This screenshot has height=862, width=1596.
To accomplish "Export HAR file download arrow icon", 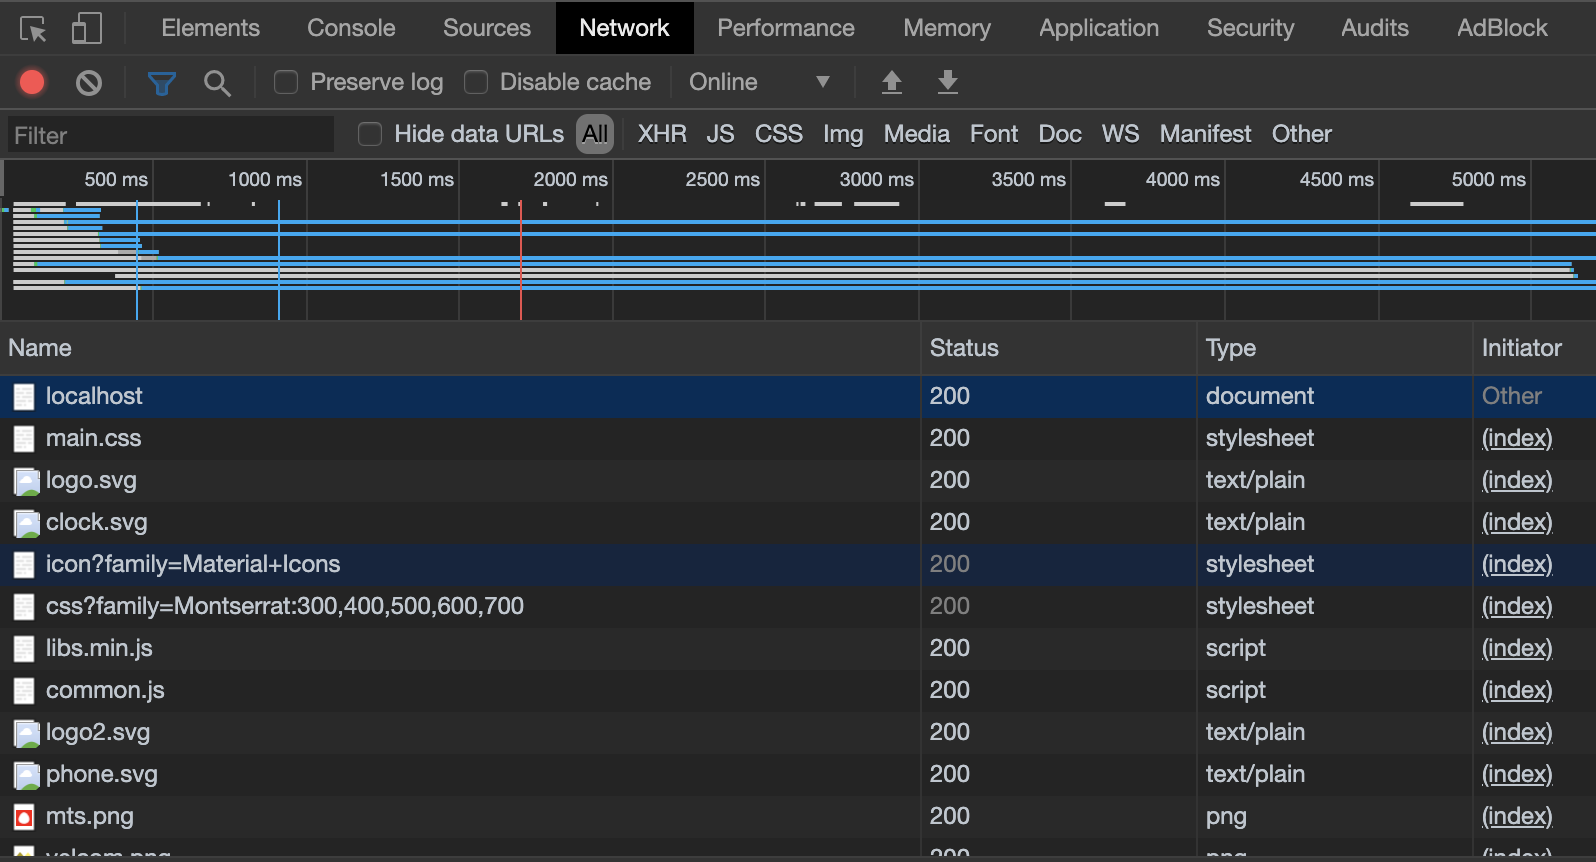I will [948, 82].
